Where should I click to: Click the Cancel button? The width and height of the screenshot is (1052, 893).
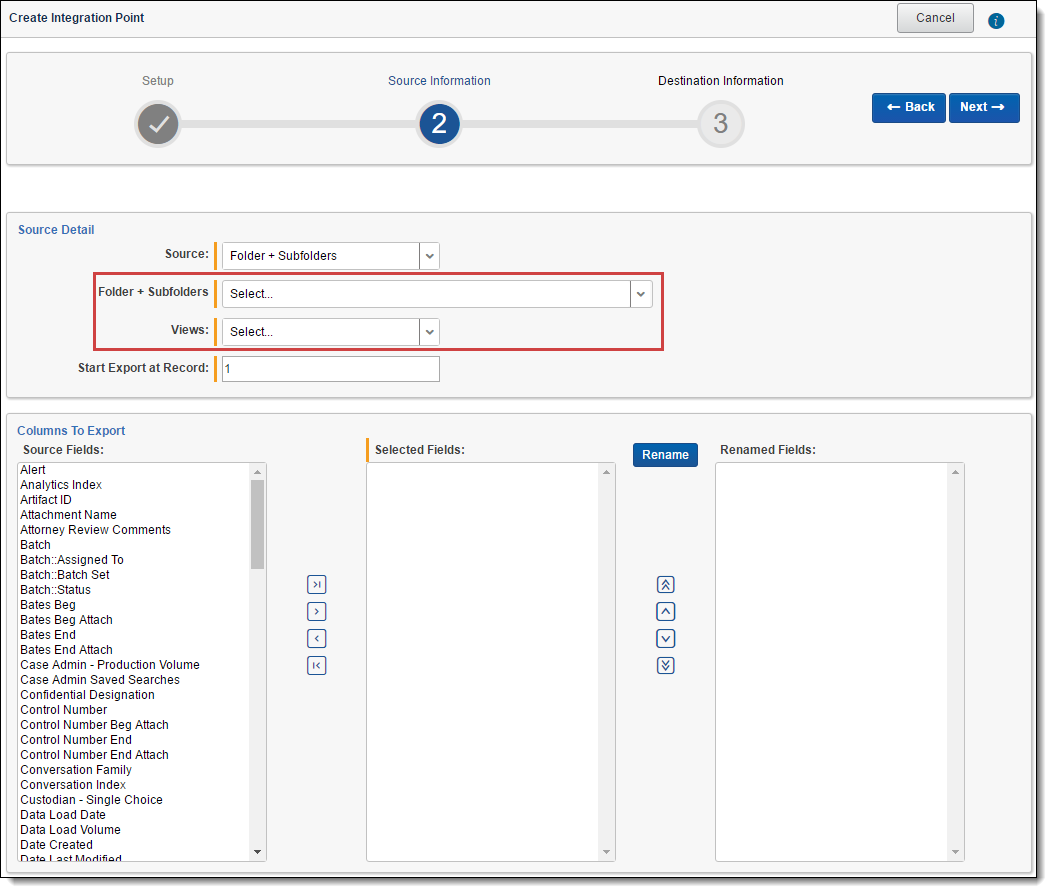click(x=935, y=18)
